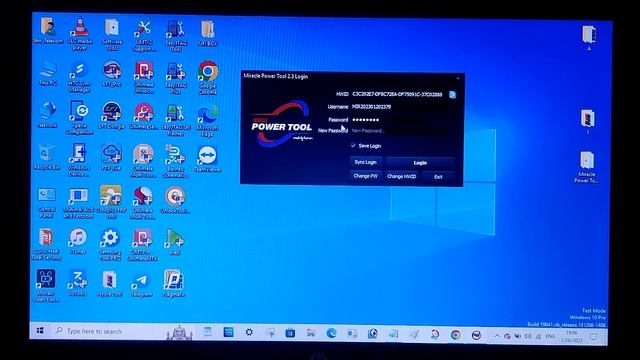Viewport: 640px width, 360px height.
Task: Select the Google Chrome desktop icon
Action: point(208,78)
